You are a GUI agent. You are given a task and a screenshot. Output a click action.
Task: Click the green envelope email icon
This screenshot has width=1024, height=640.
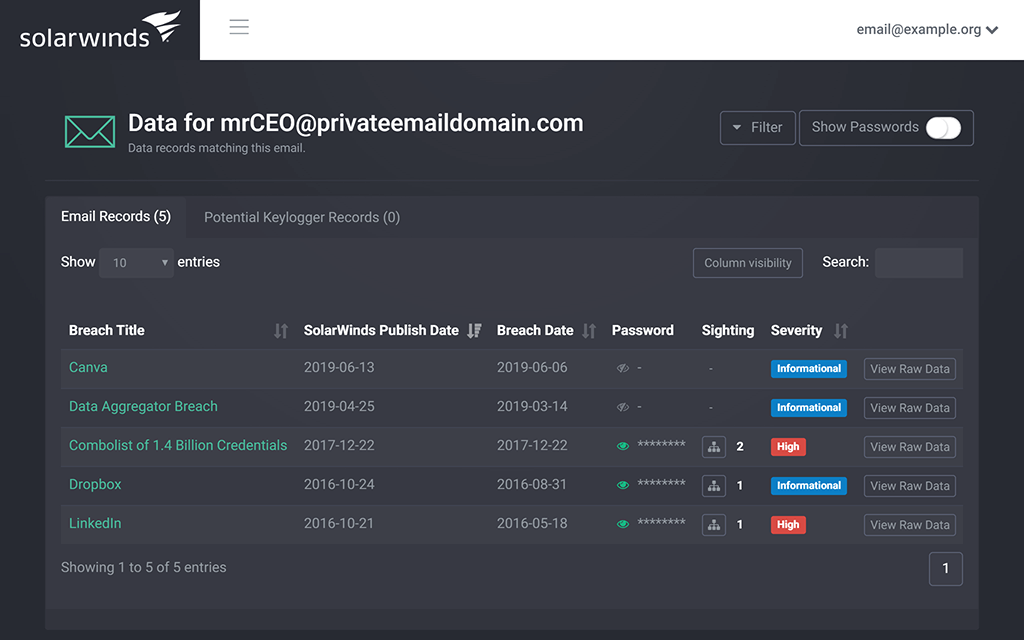tap(90, 131)
